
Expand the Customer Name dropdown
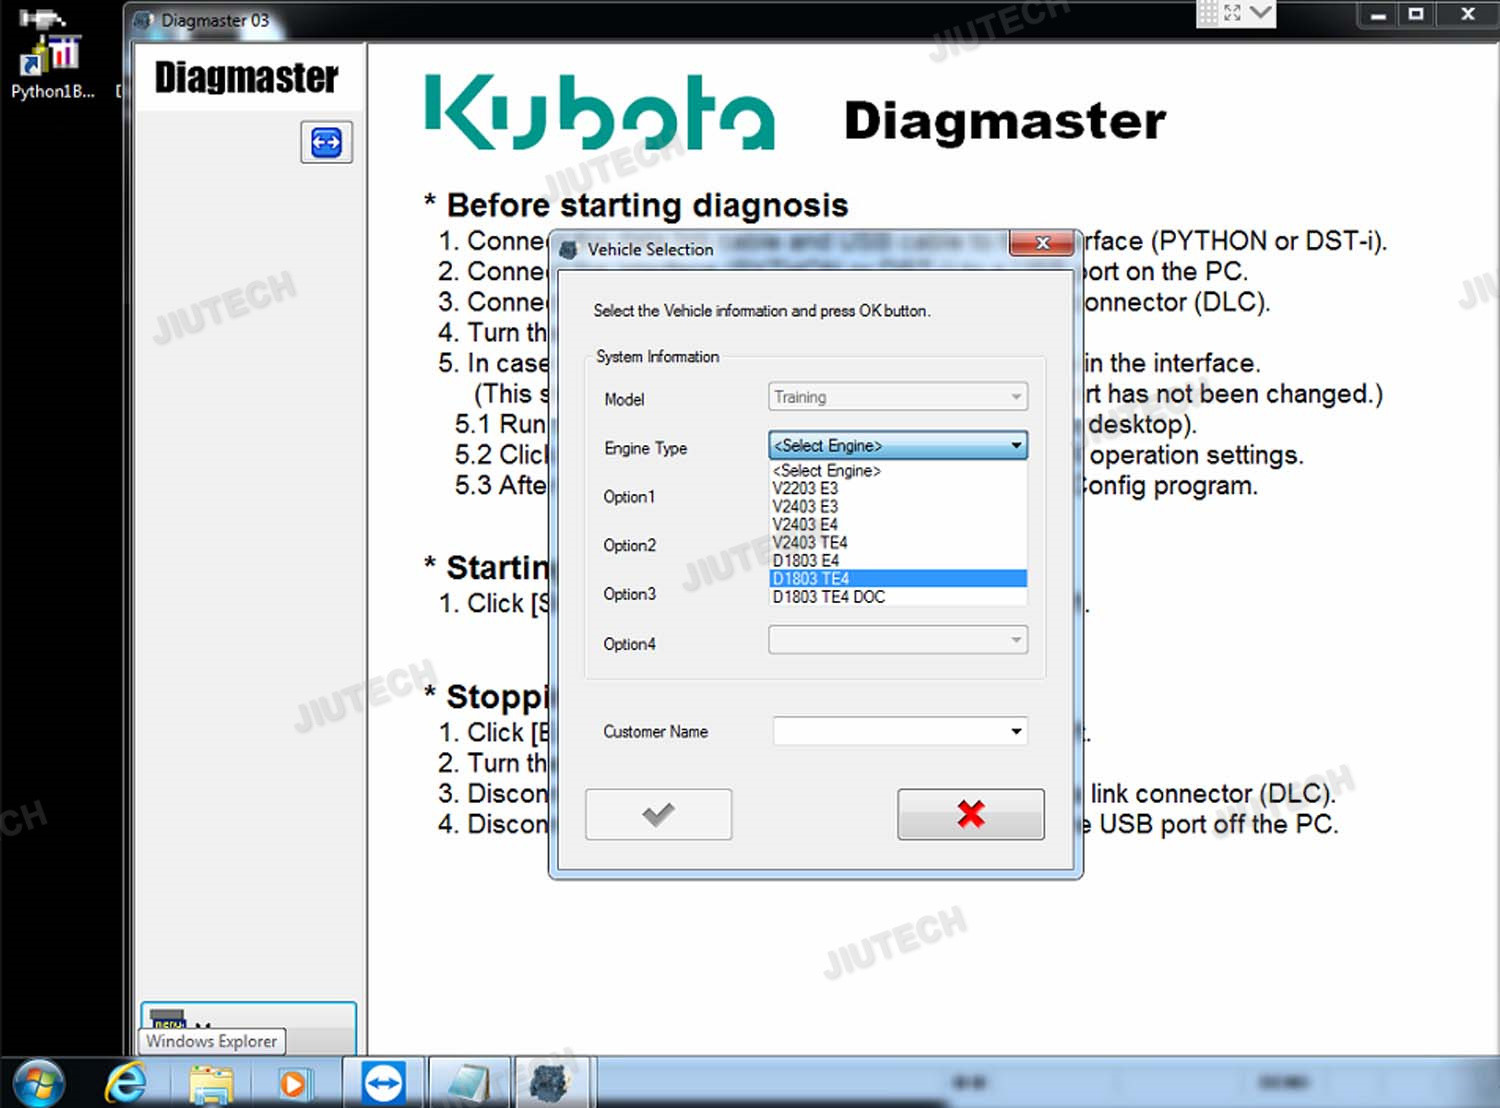(1016, 732)
